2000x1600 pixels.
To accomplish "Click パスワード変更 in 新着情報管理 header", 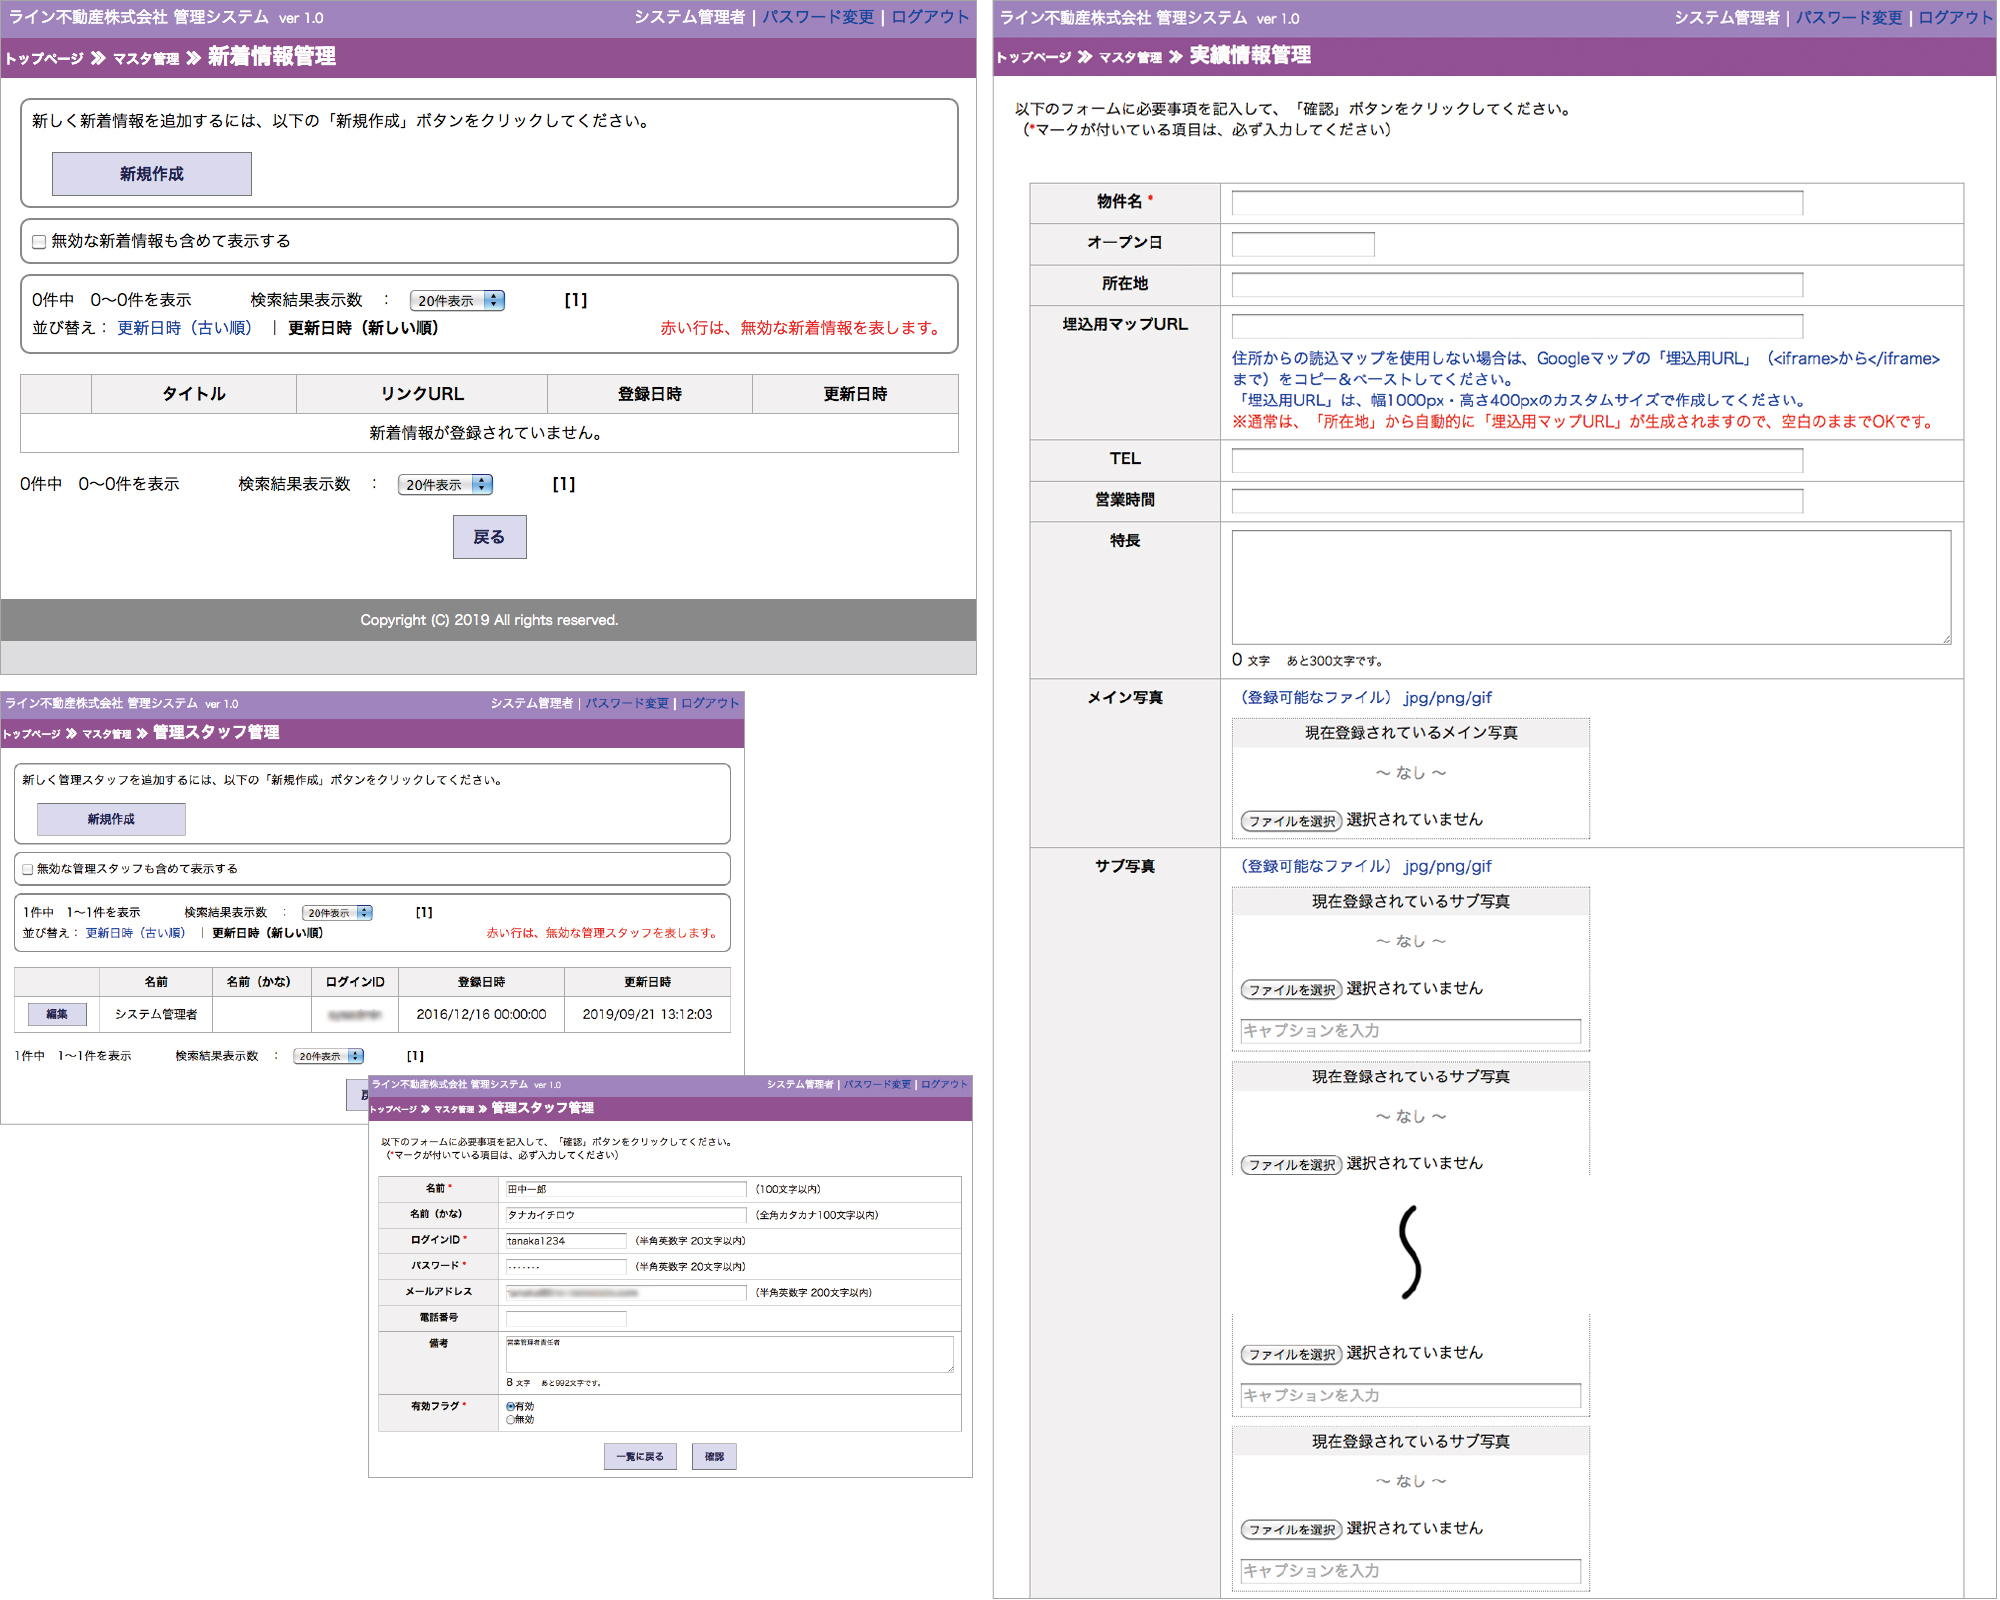I will coord(817,17).
